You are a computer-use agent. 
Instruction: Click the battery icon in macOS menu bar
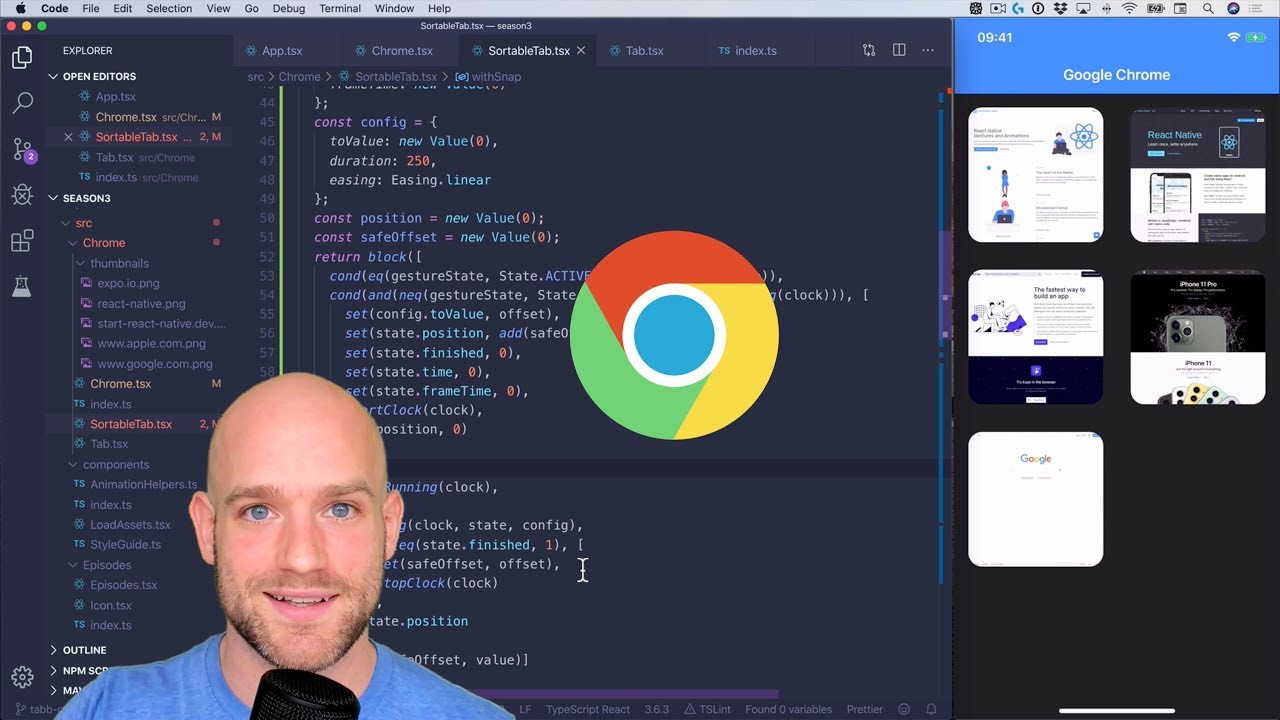pos(1155,8)
